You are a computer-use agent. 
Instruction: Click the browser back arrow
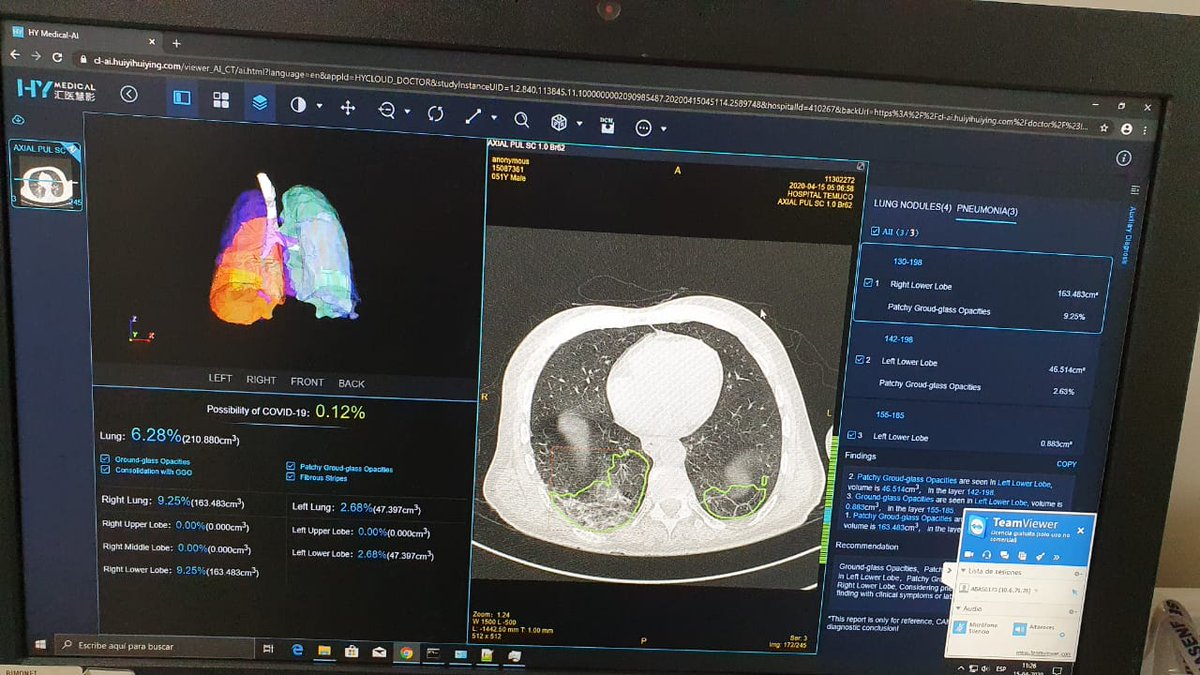(15, 54)
